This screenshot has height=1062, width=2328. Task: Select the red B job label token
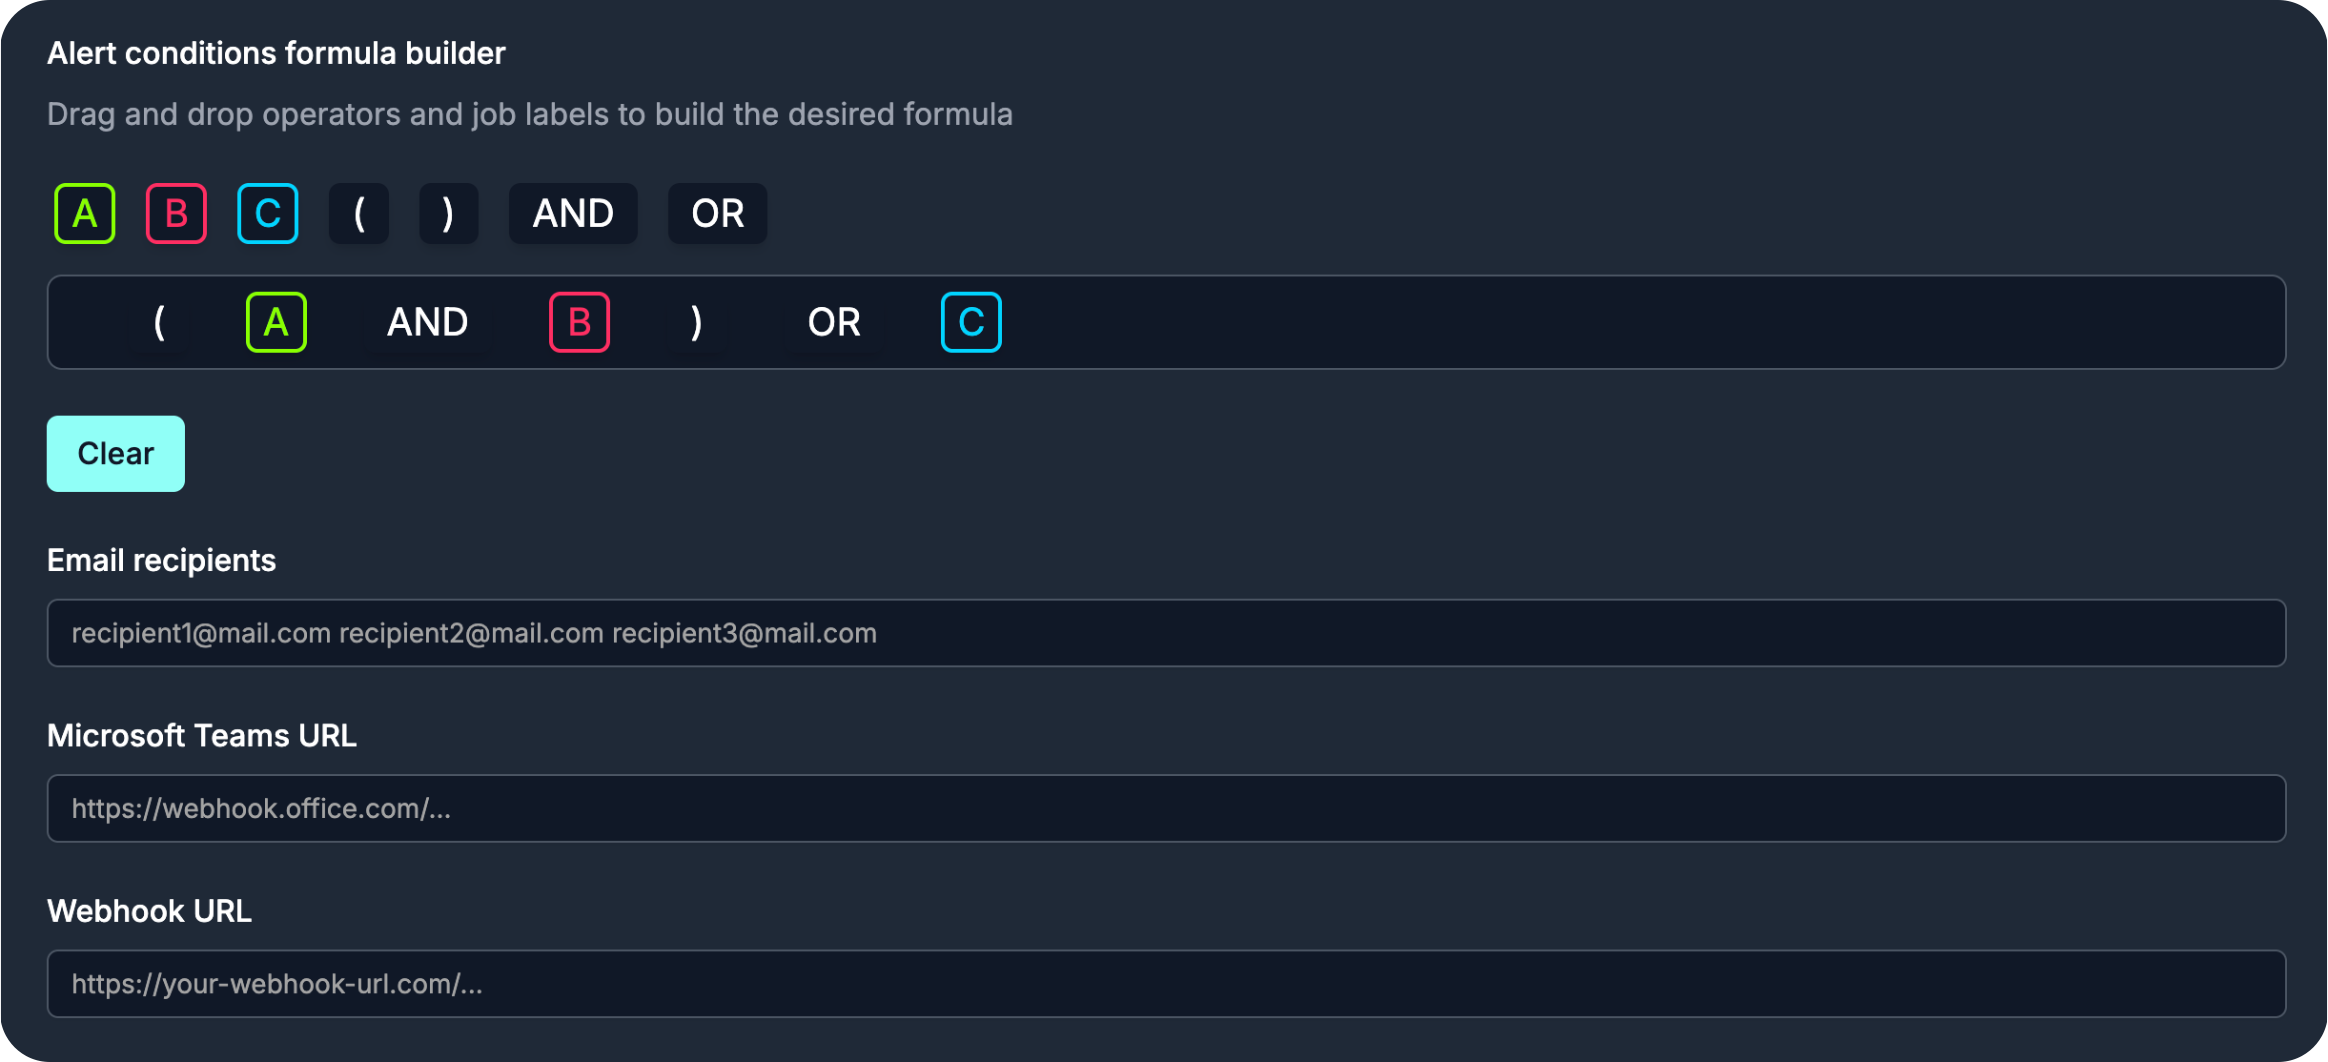176,213
